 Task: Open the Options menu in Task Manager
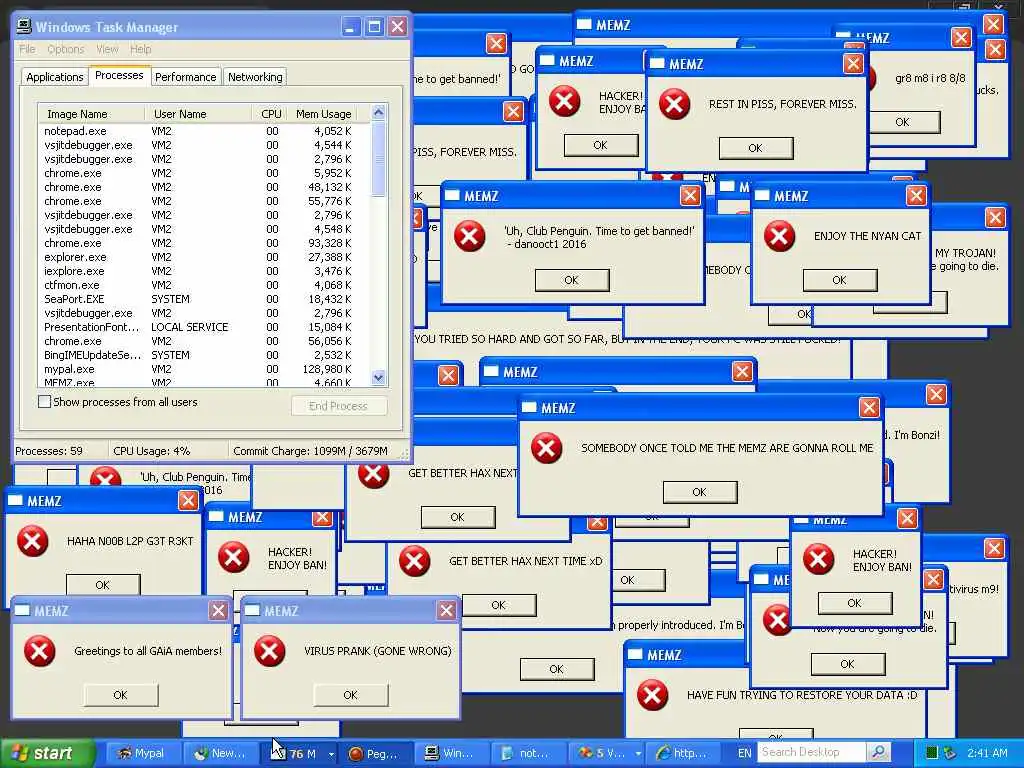coord(65,49)
